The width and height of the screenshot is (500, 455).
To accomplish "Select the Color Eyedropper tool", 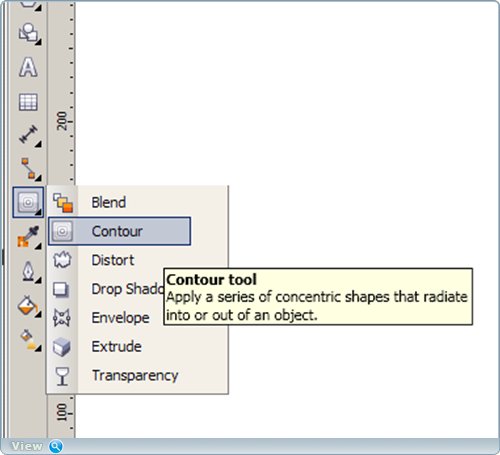I will pyautogui.click(x=28, y=237).
